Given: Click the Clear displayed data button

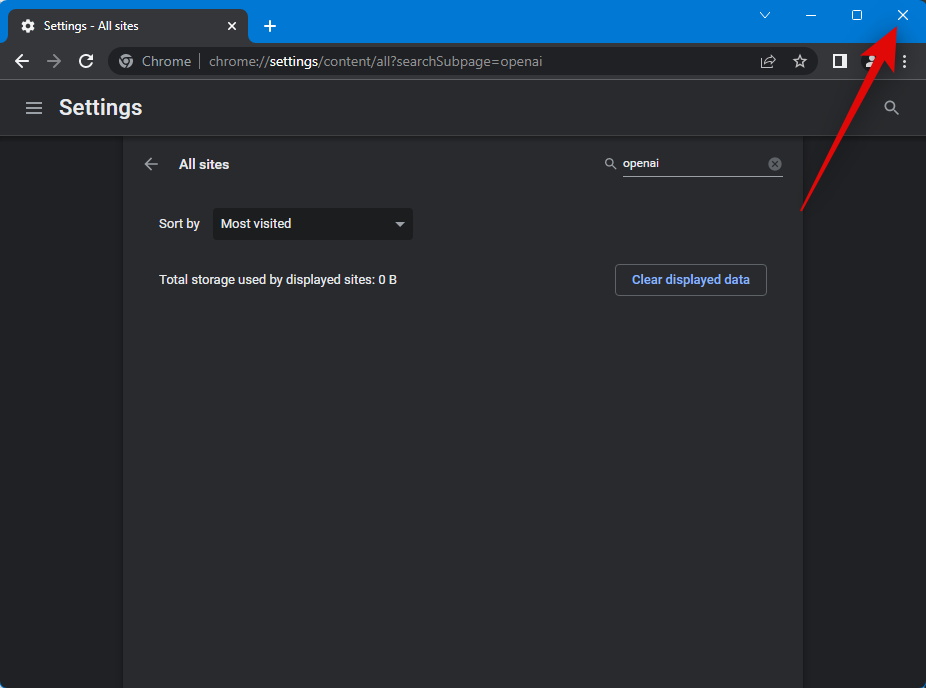Looking at the screenshot, I should [690, 280].
